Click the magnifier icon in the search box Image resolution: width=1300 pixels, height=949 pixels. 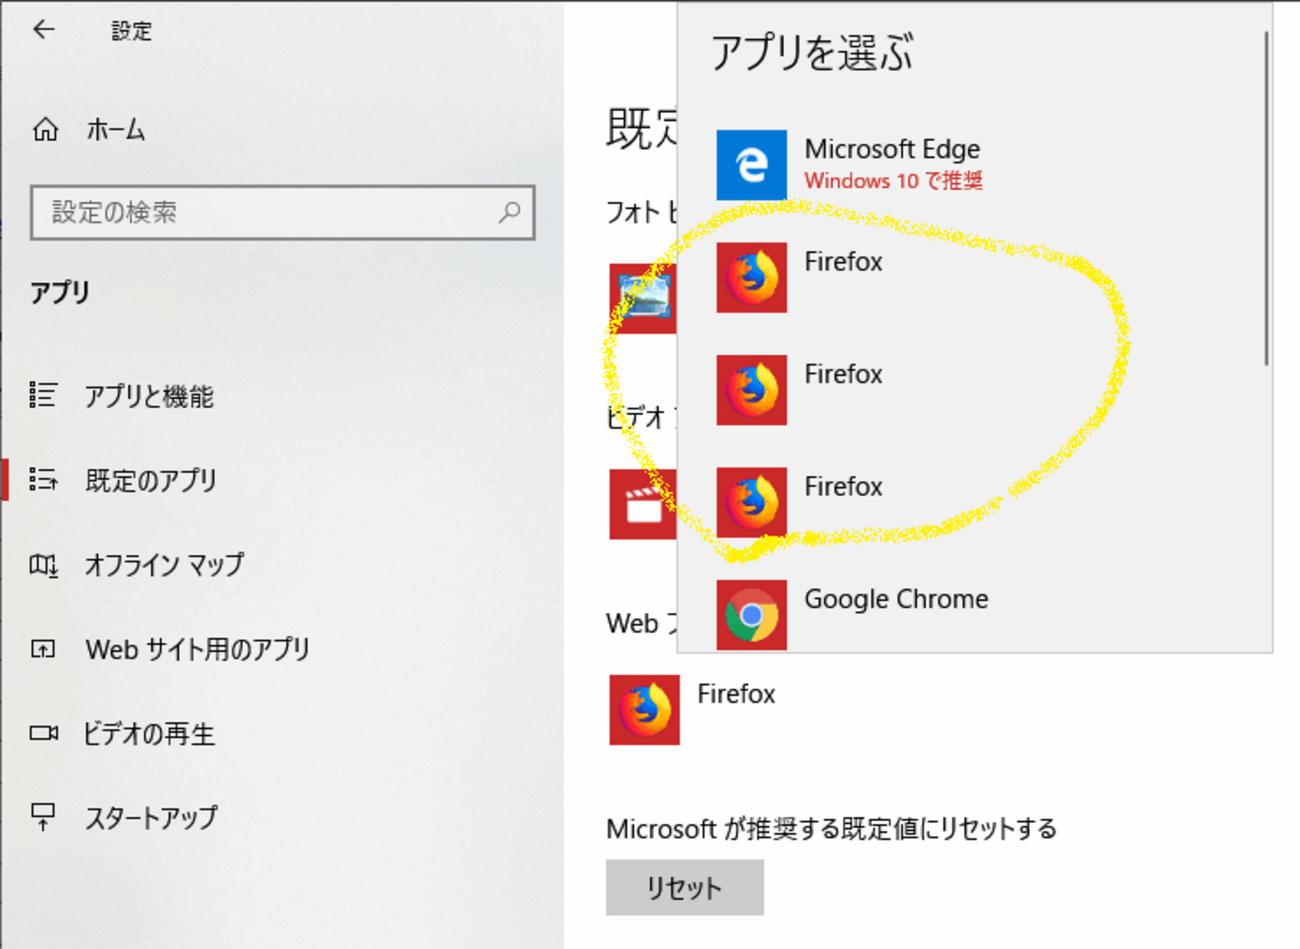point(510,212)
